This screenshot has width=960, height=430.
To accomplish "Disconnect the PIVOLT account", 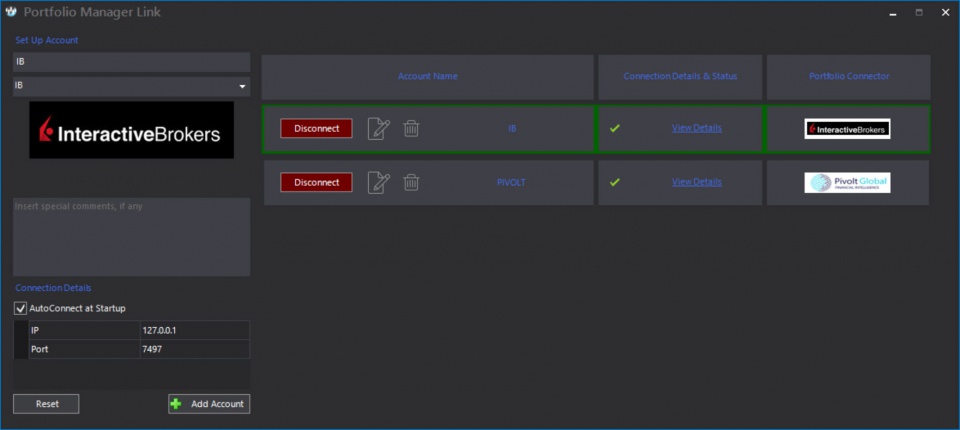I will click(317, 183).
